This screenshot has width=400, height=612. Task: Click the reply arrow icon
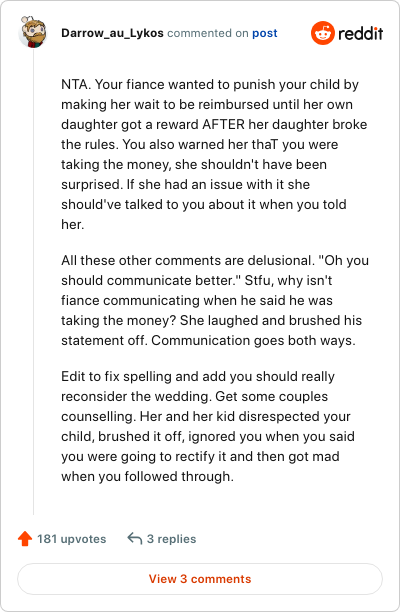(x=135, y=539)
